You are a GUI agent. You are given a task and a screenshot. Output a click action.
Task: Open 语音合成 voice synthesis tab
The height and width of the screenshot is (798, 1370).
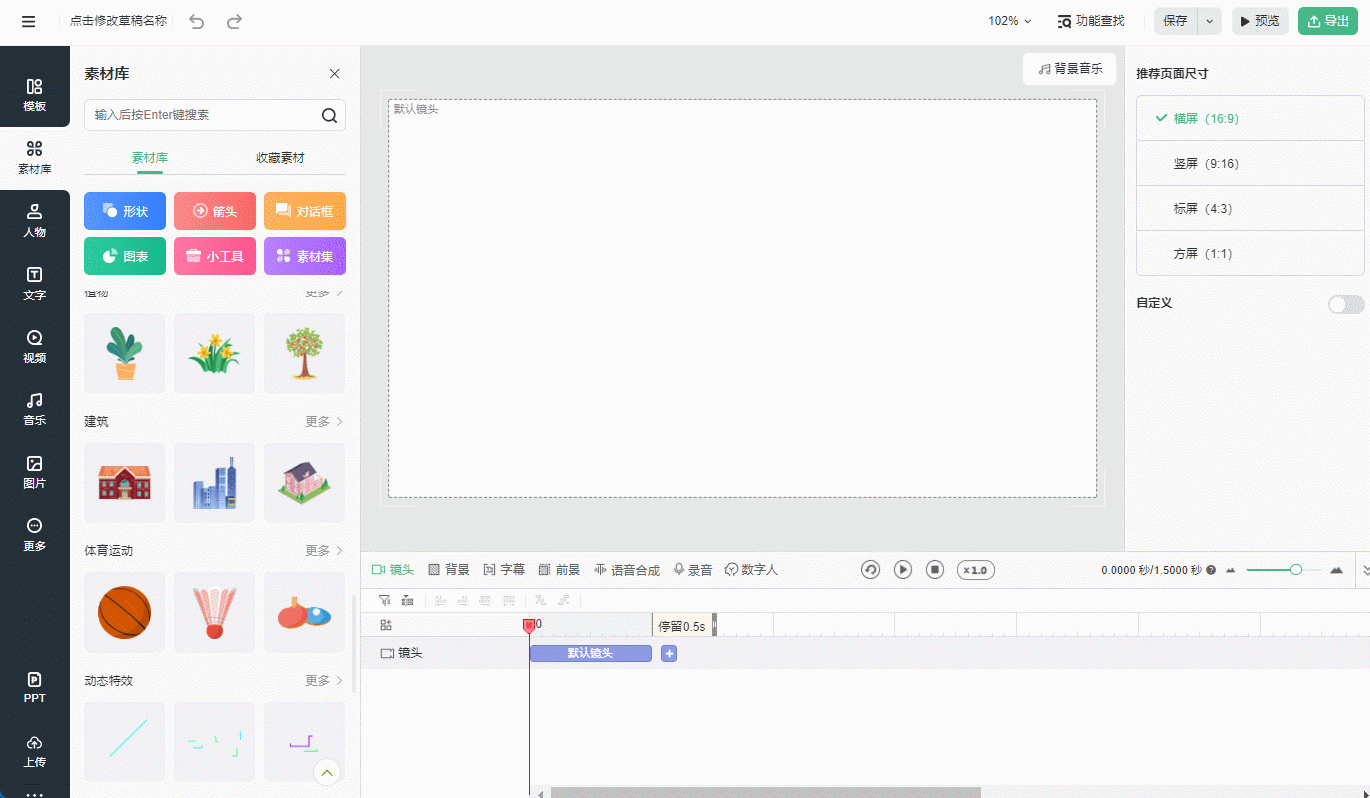pyautogui.click(x=627, y=570)
